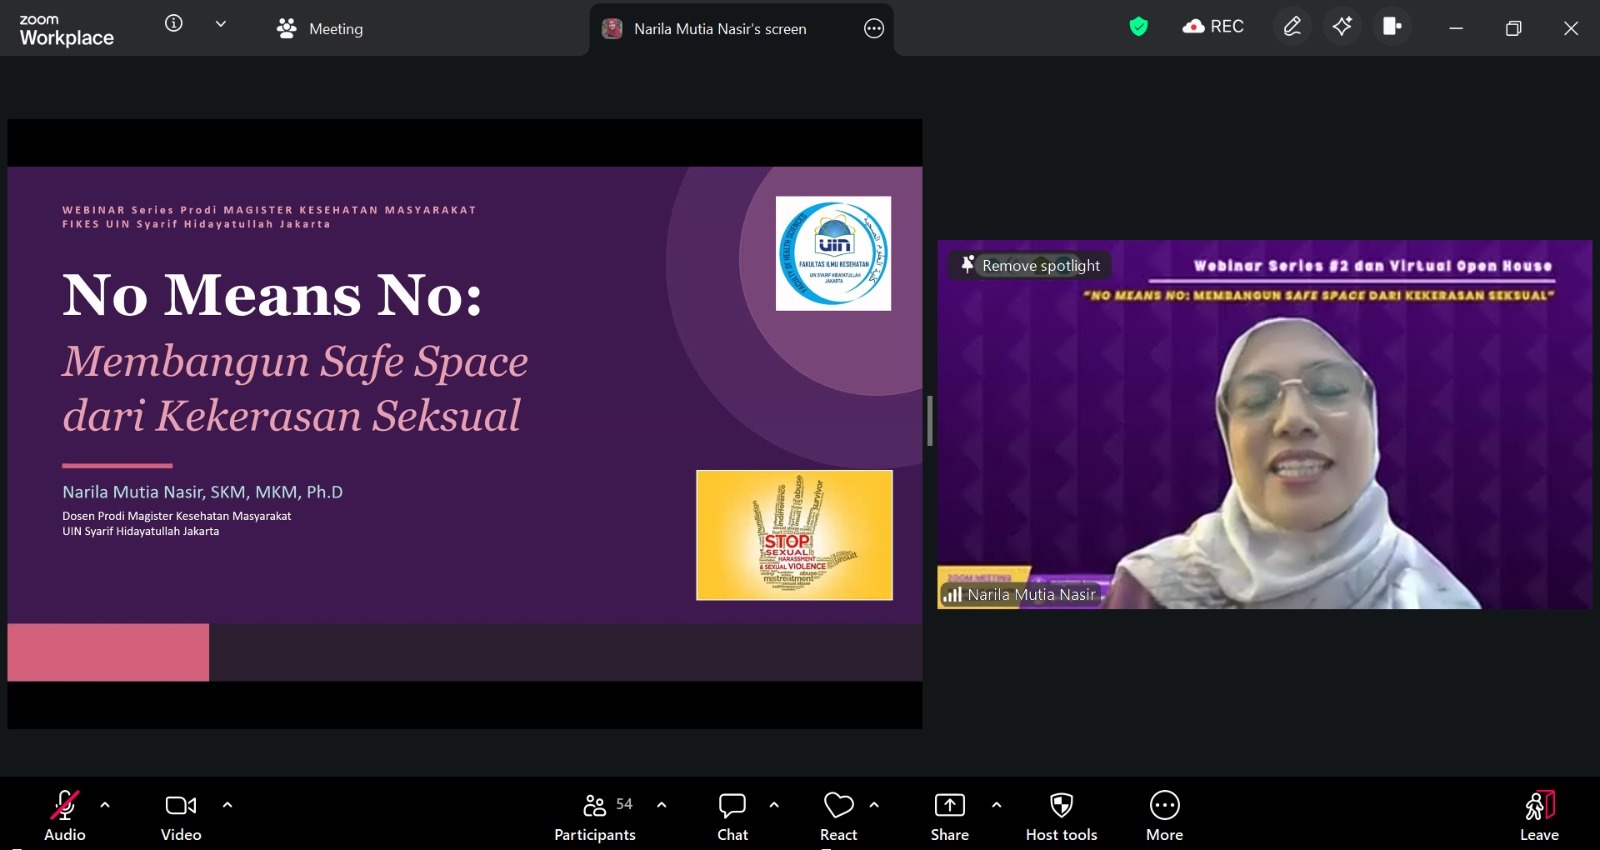Expand the React options caret
This screenshot has height=850, width=1600.
874,804
